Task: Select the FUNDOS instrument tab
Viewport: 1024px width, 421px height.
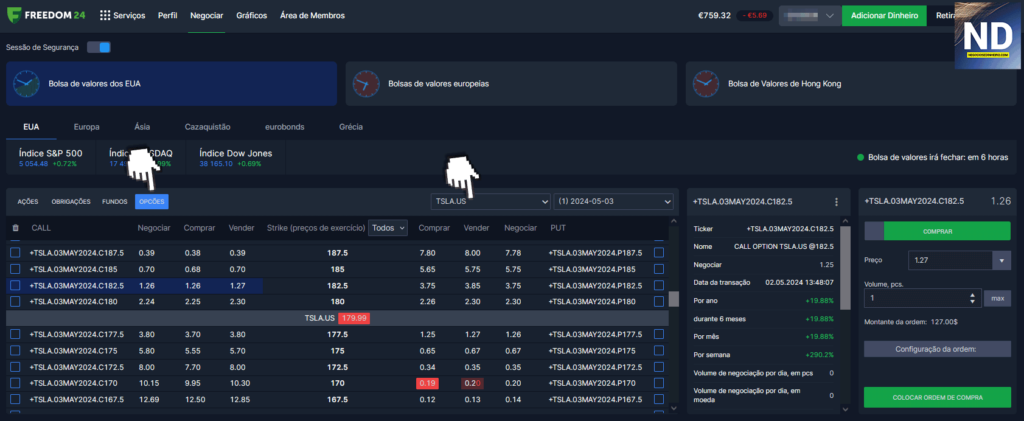Action: (x=115, y=202)
